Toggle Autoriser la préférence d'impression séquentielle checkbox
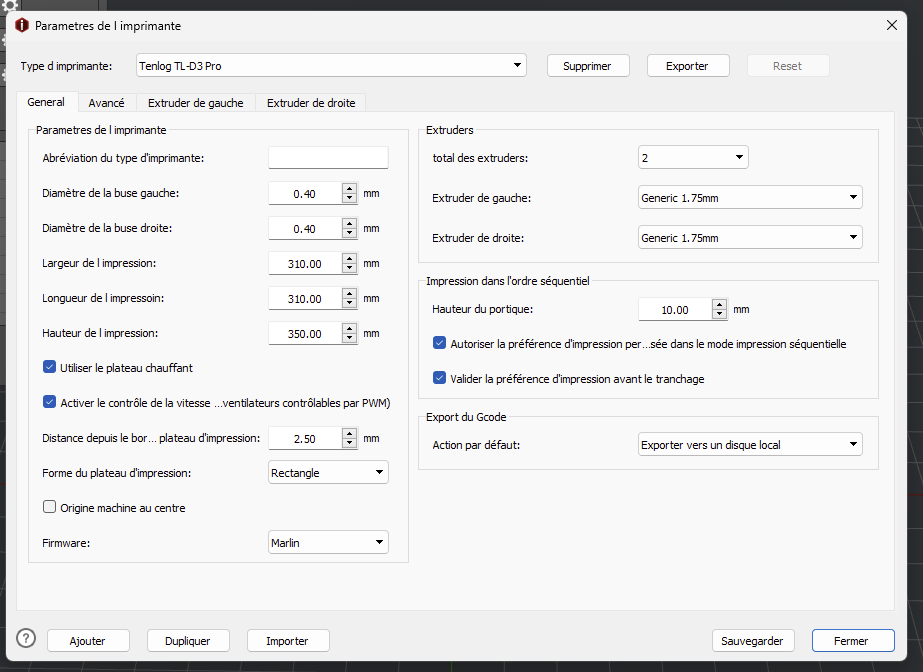This screenshot has height=672, width=923. coord(439,343)
